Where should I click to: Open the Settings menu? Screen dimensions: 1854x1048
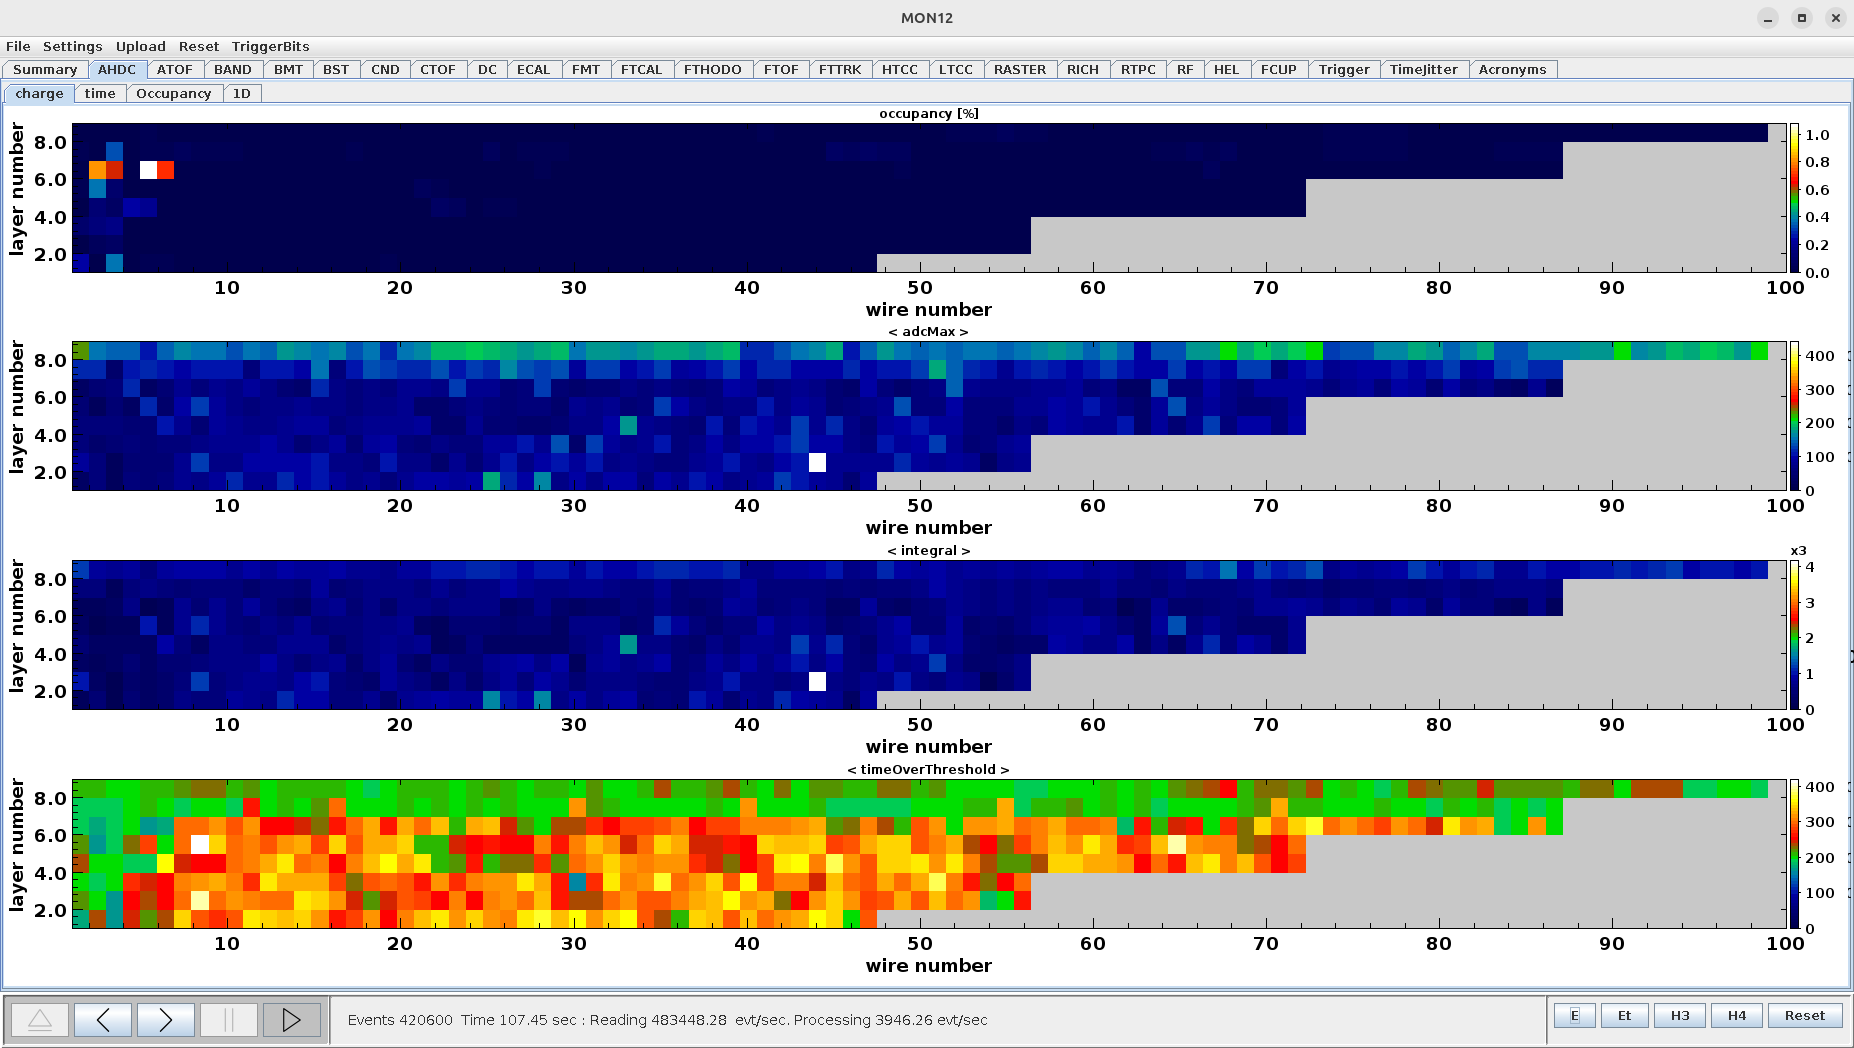(x=72, y=46)
